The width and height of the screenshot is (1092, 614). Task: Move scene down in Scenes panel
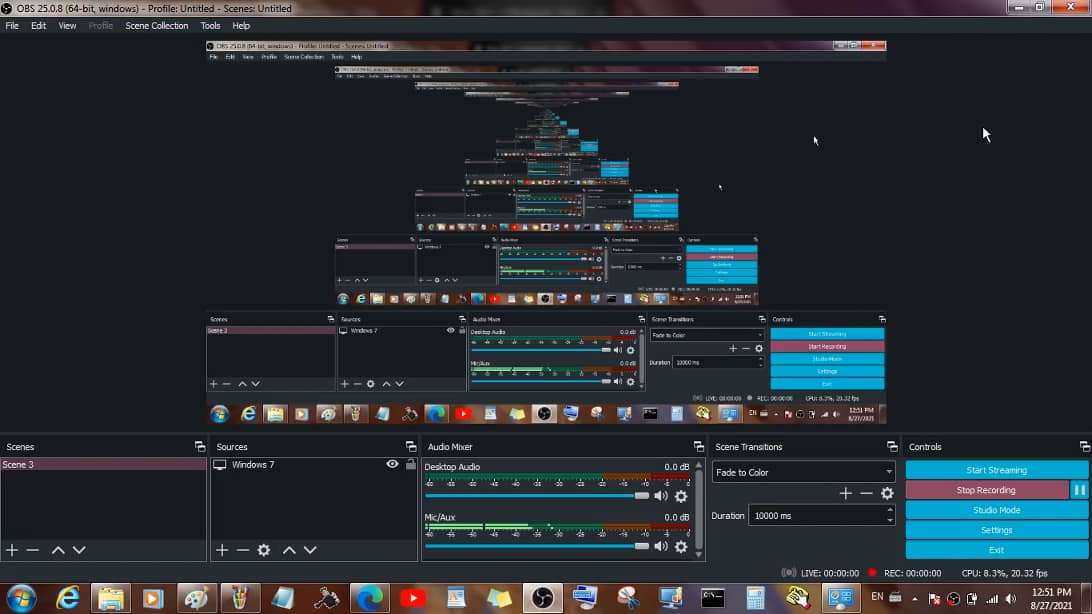point(79,550)
